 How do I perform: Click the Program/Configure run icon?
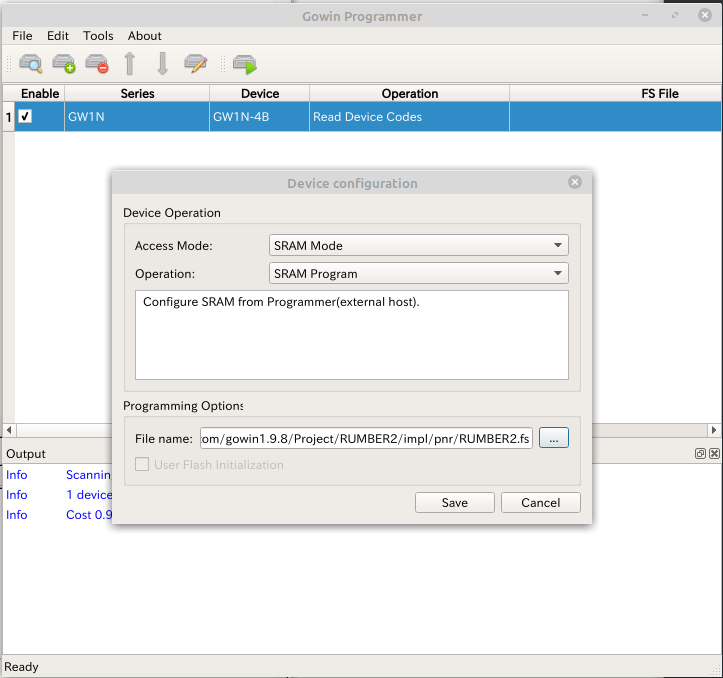pos(245,64)
